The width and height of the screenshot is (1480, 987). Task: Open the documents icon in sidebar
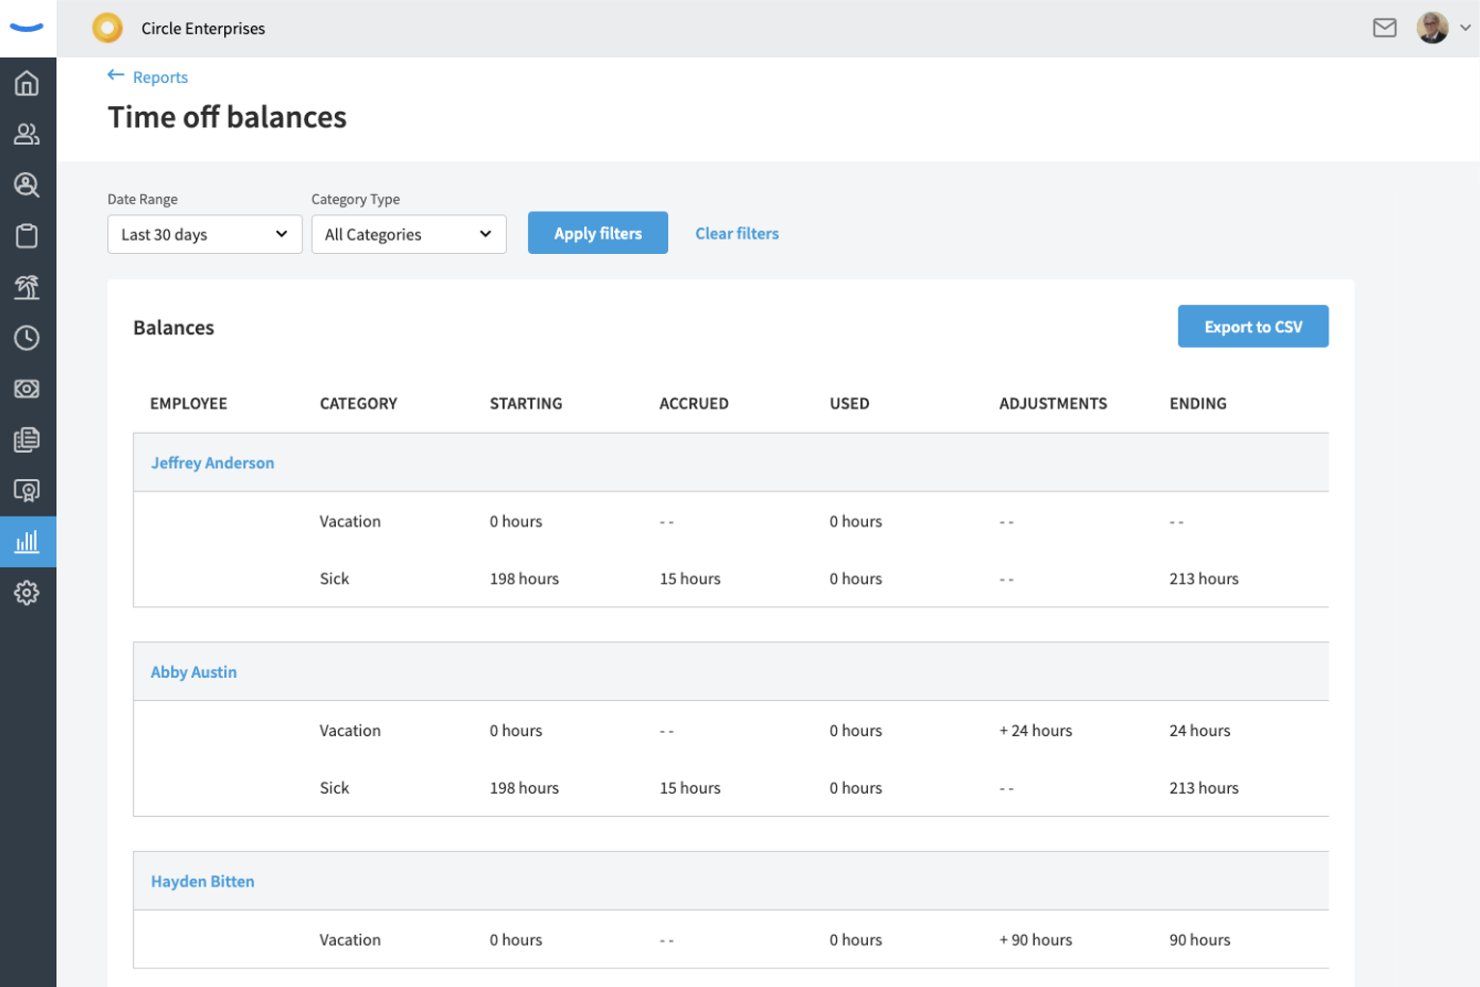[x=27, y=440]
